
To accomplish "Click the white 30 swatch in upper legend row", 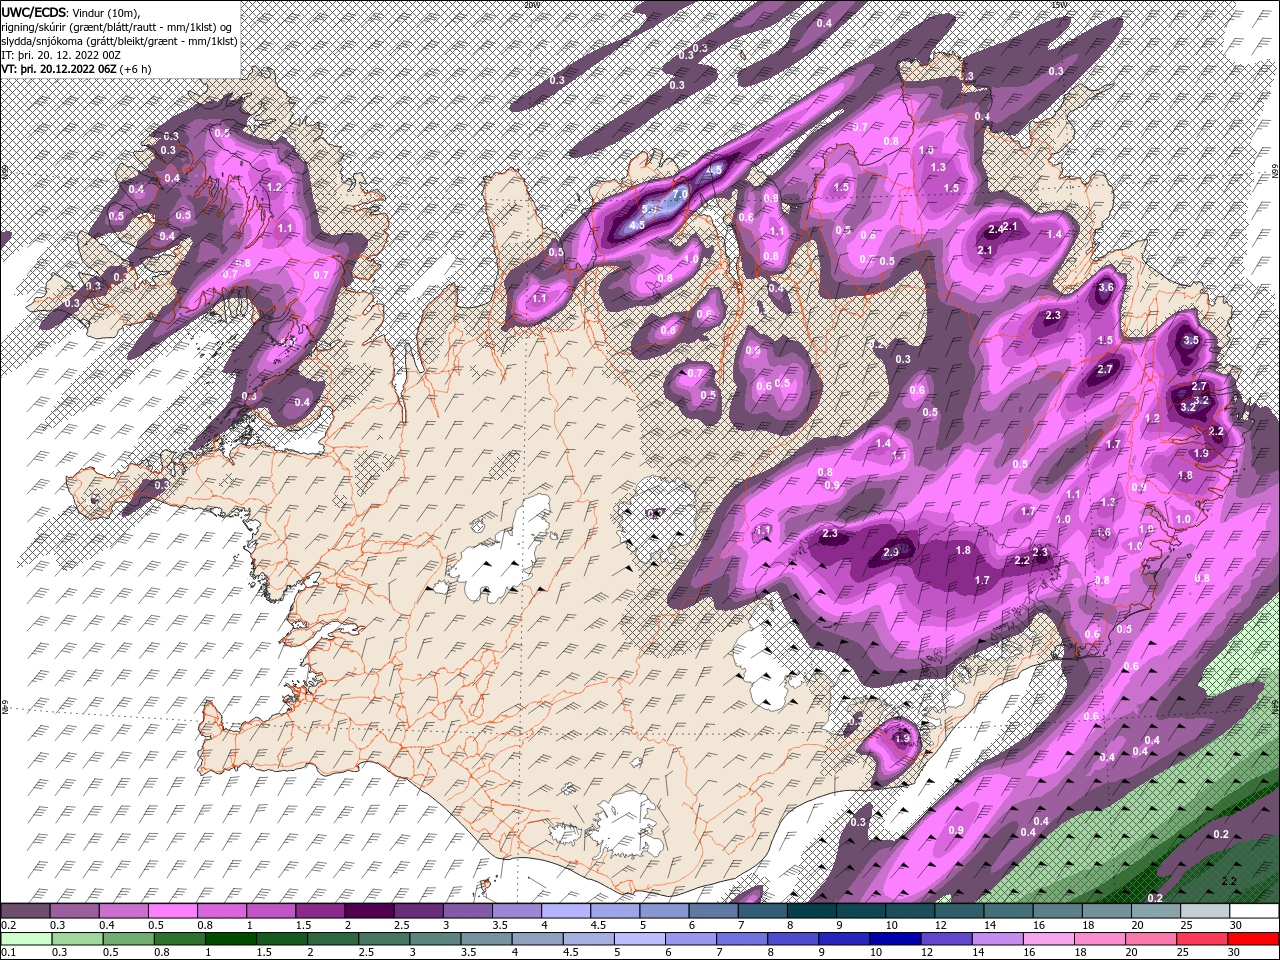I will point(1254,911).
